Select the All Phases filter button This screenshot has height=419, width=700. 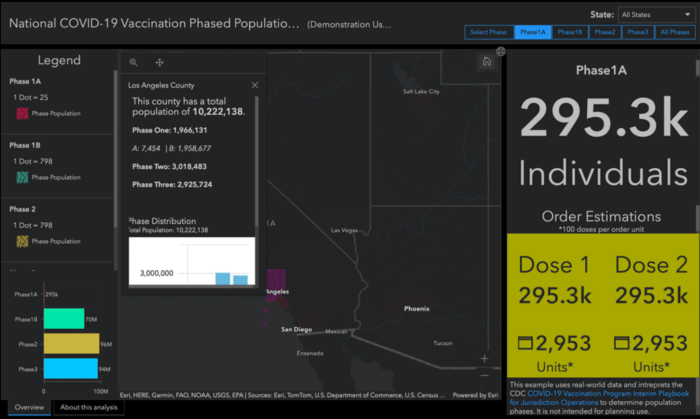675,32
